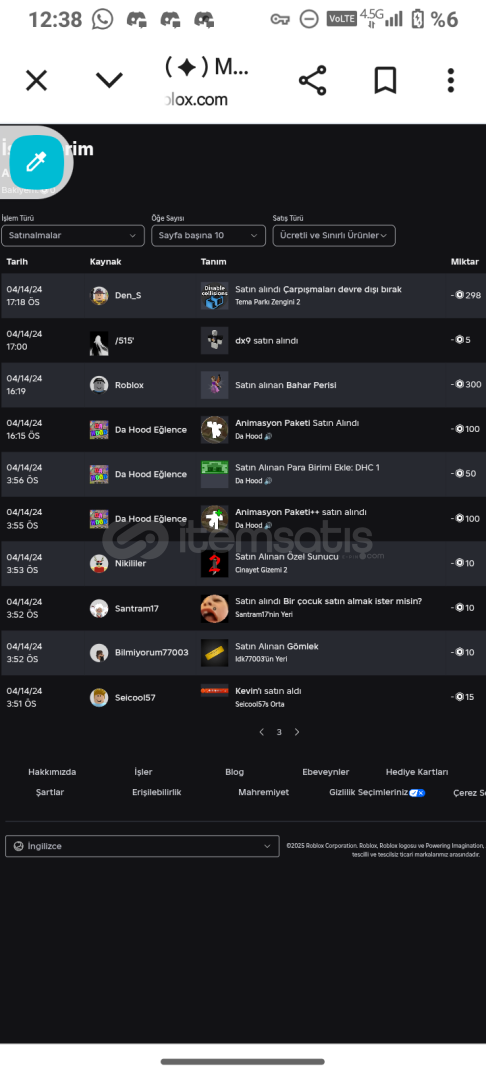Open the İngilizce language selector
Image resolution: width=486 pixels, height=1080 pixels.
(142, 846)
